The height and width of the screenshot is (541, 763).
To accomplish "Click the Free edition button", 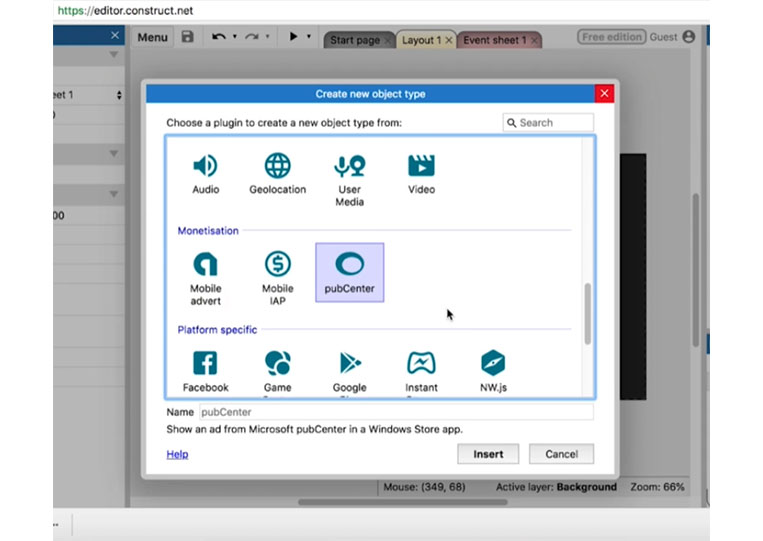I will pos(612,37).
